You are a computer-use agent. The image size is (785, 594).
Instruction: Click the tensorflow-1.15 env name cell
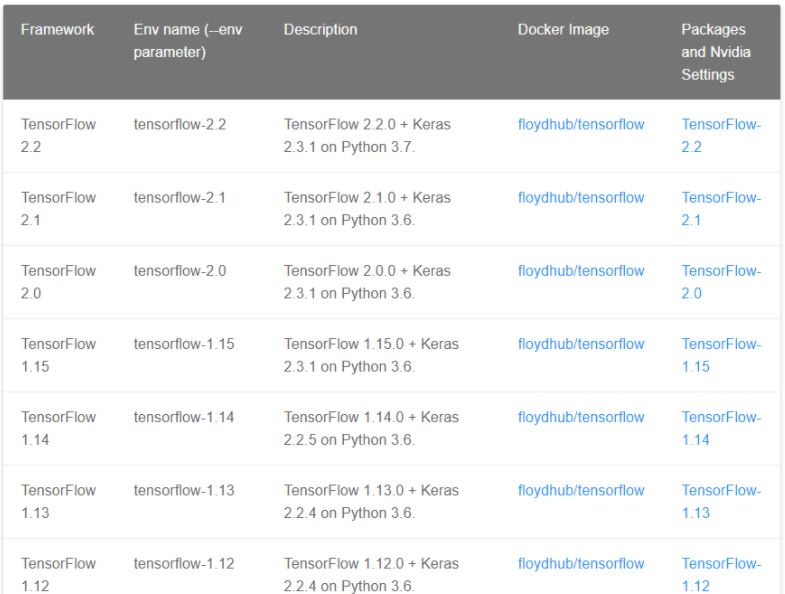184,344
